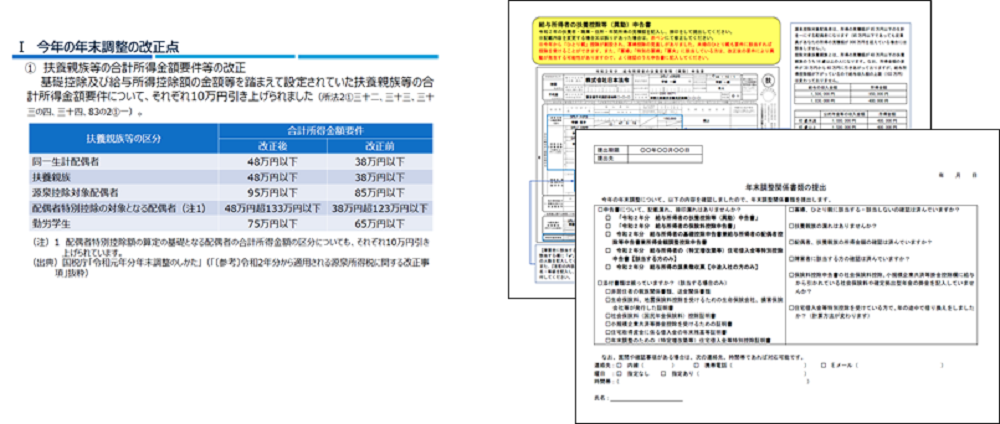
Task: Check the Eメール contact checkbox
Action: pyautogui.click(x=823, y=366)
